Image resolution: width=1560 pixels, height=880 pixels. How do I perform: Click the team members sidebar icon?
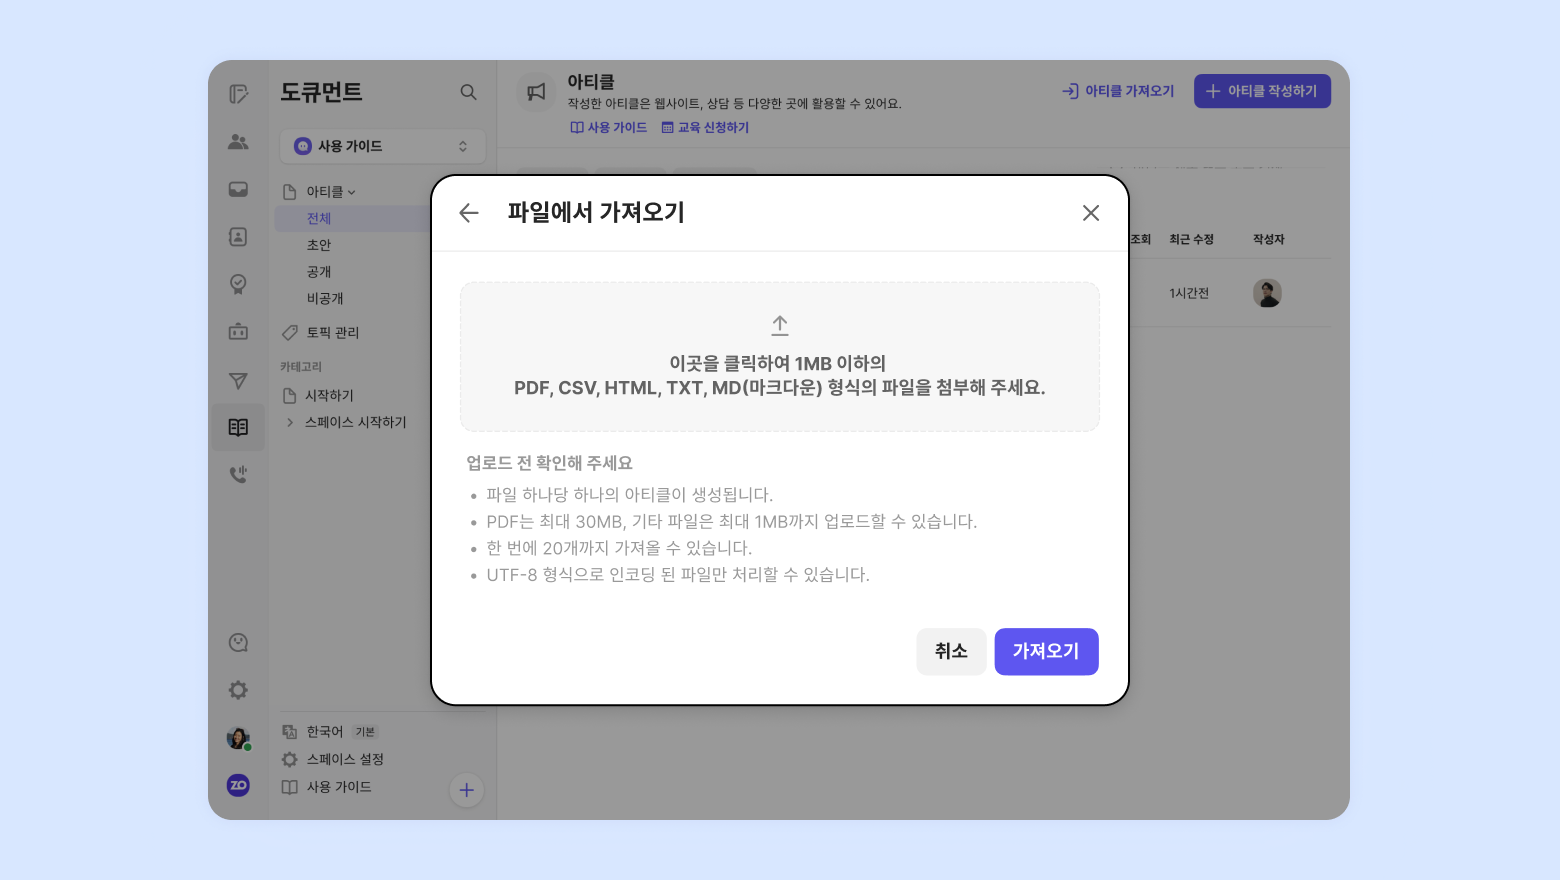click(x=238, y=142)
